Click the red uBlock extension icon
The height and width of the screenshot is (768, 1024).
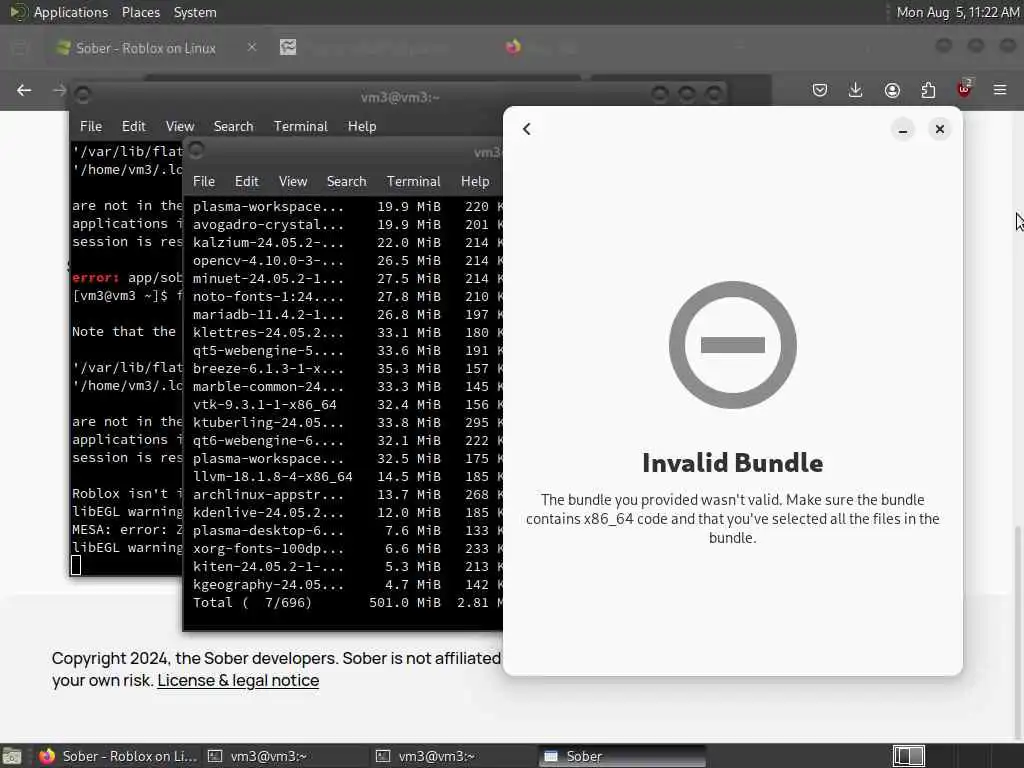964,89
